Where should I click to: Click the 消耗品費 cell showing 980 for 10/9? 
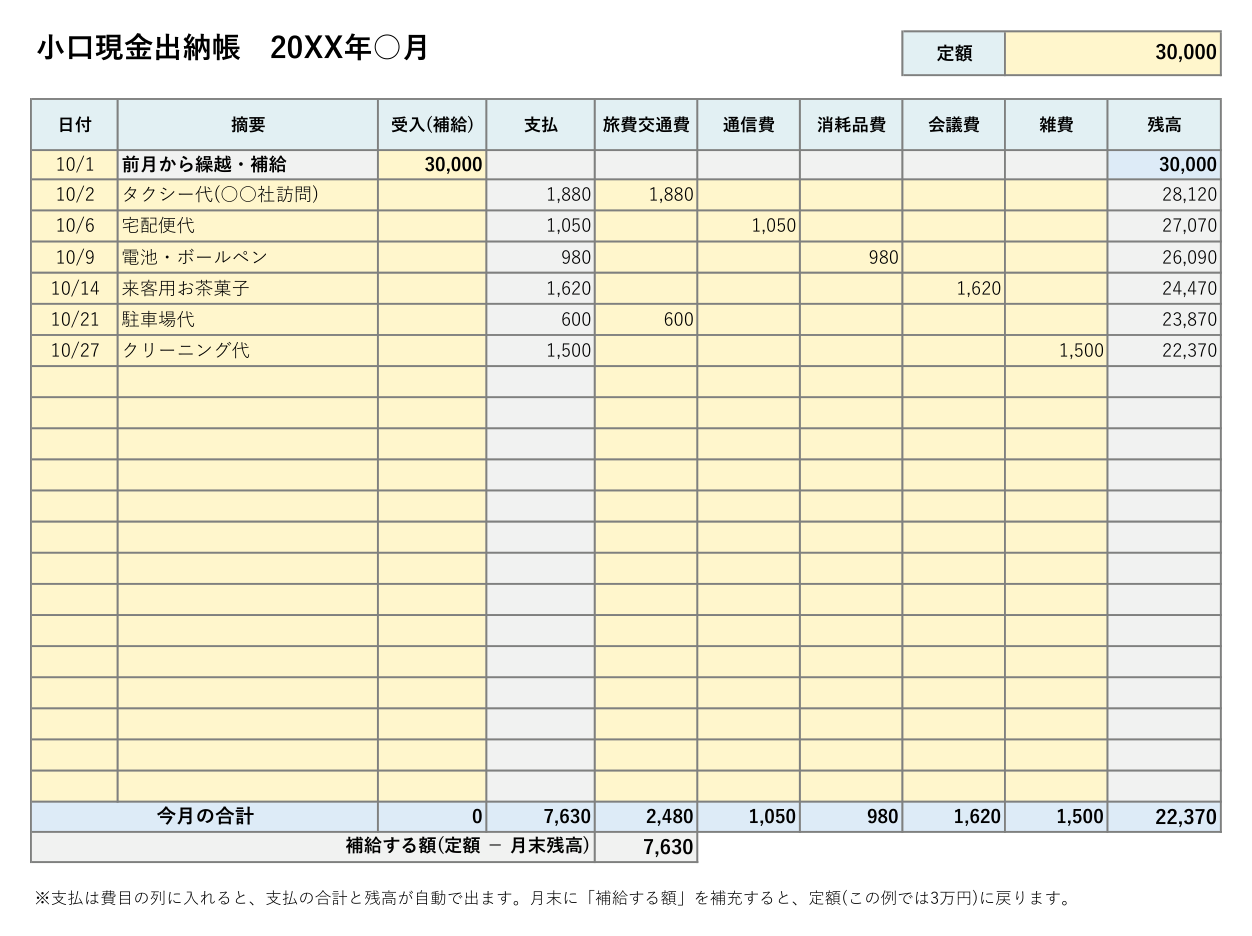[x=851, y=257]
